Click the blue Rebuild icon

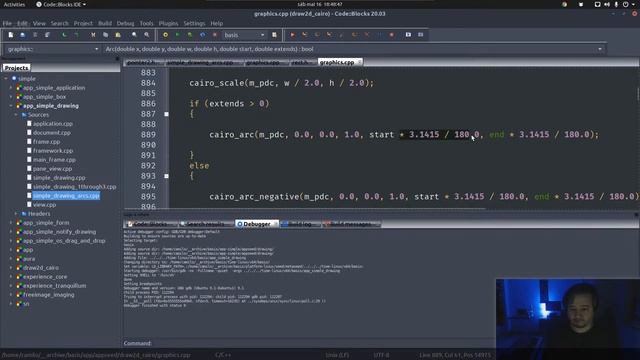202,35
